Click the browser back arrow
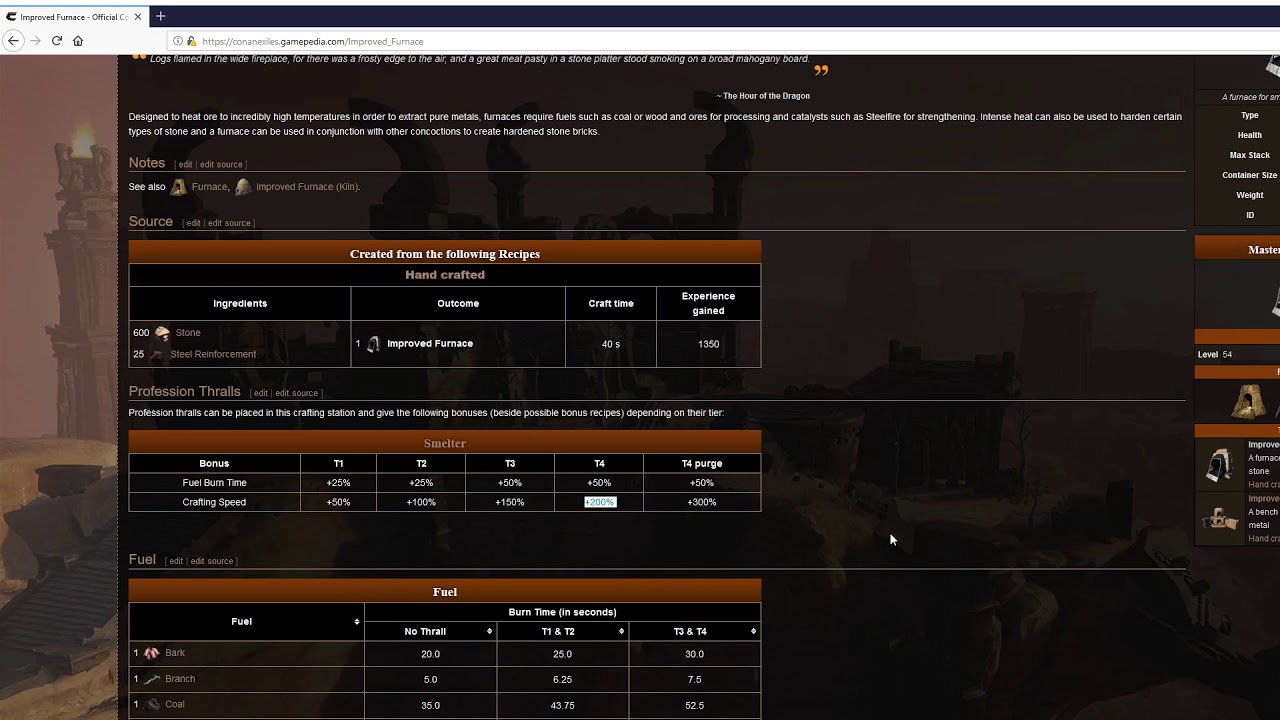The image size is (1280, 720). [x=13, y=41]
